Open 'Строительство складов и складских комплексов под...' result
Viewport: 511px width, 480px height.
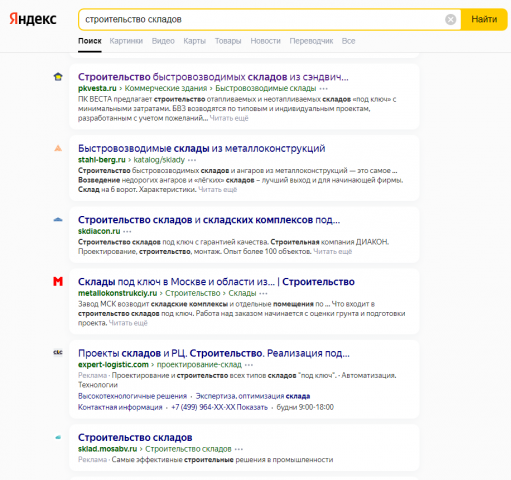[x=209, y=220]
